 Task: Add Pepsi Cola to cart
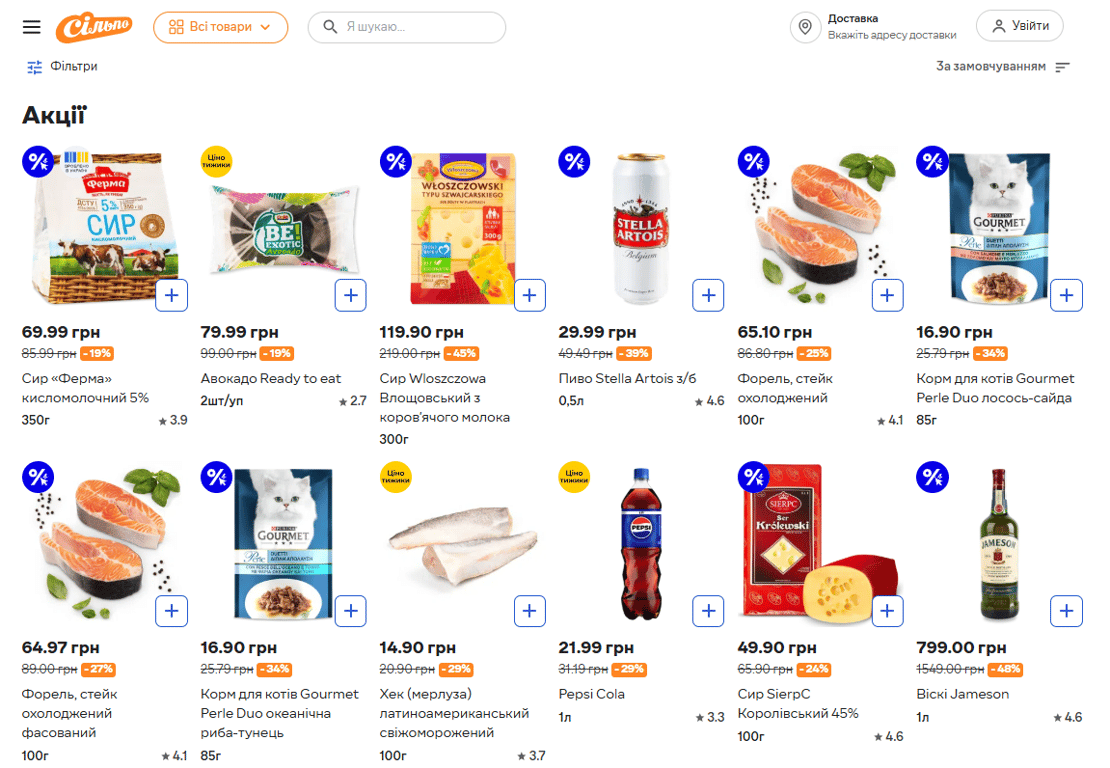708,610
